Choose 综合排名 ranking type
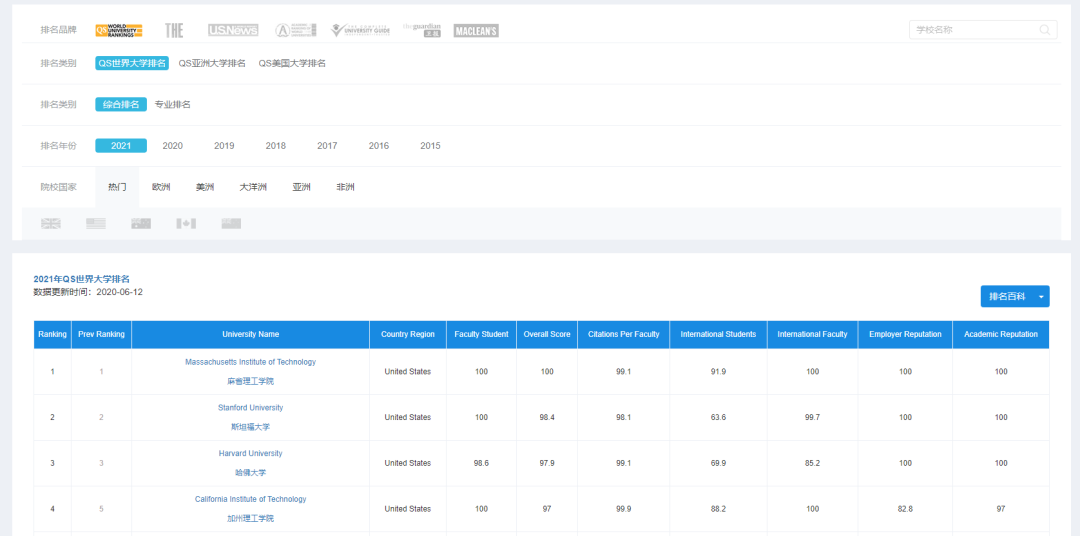This screenshot has width=1080, height=536. tap(121, 105)
